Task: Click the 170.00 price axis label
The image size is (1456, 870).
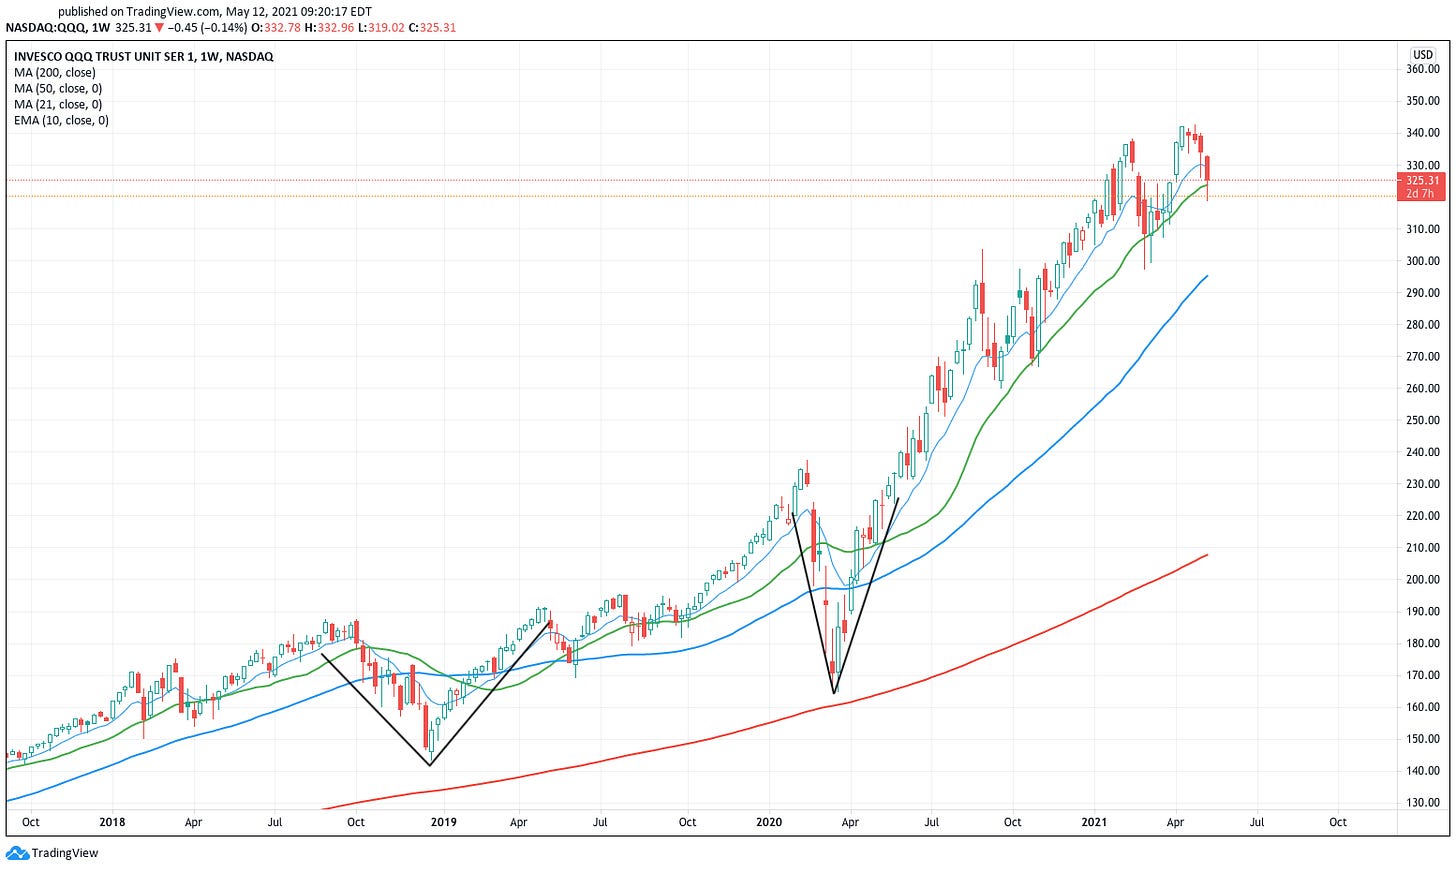Action: [x=1423, y=675]
